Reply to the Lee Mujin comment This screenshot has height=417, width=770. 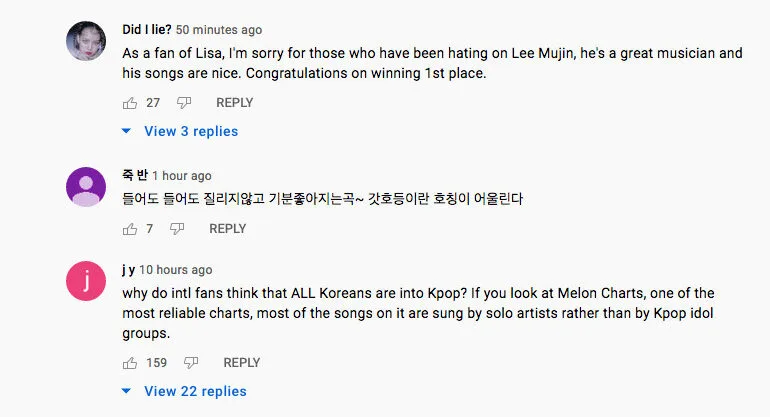[x=235, y=103]
